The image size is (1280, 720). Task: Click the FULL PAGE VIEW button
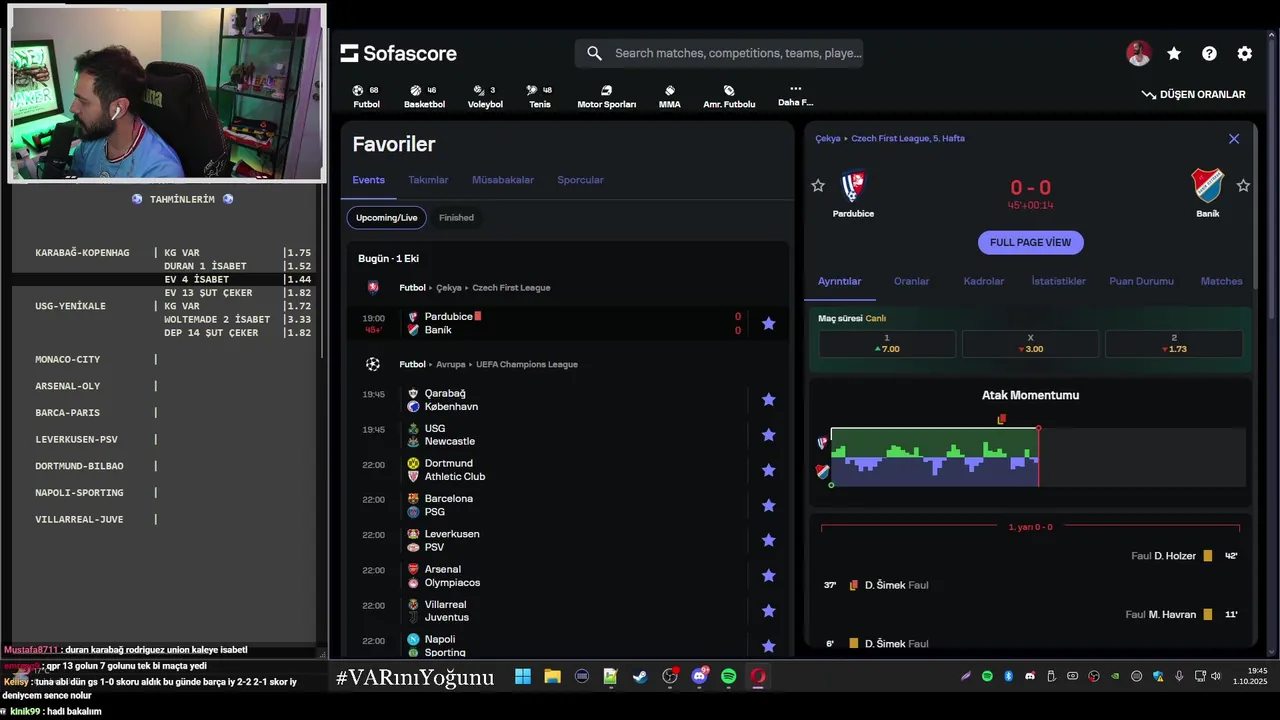pyautogui.click(x=1030, y=242)
